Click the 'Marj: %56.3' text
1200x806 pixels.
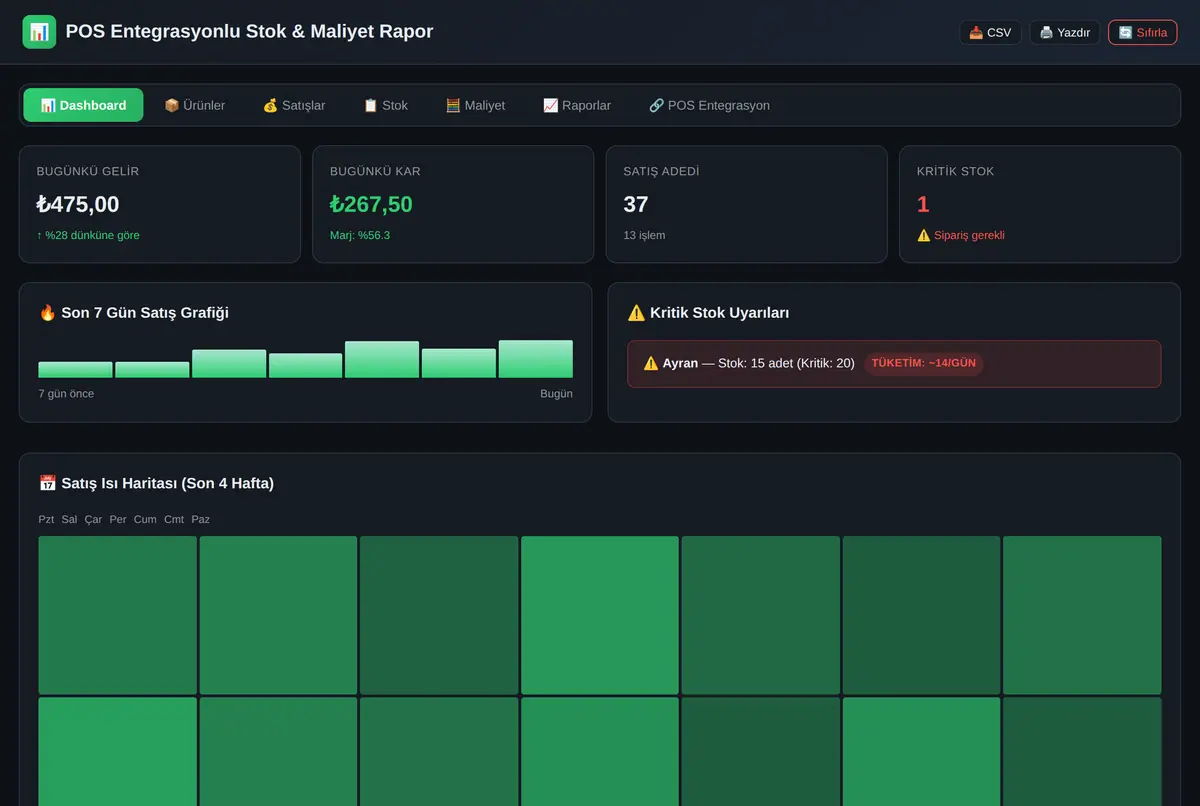click(x=360, y=235)
